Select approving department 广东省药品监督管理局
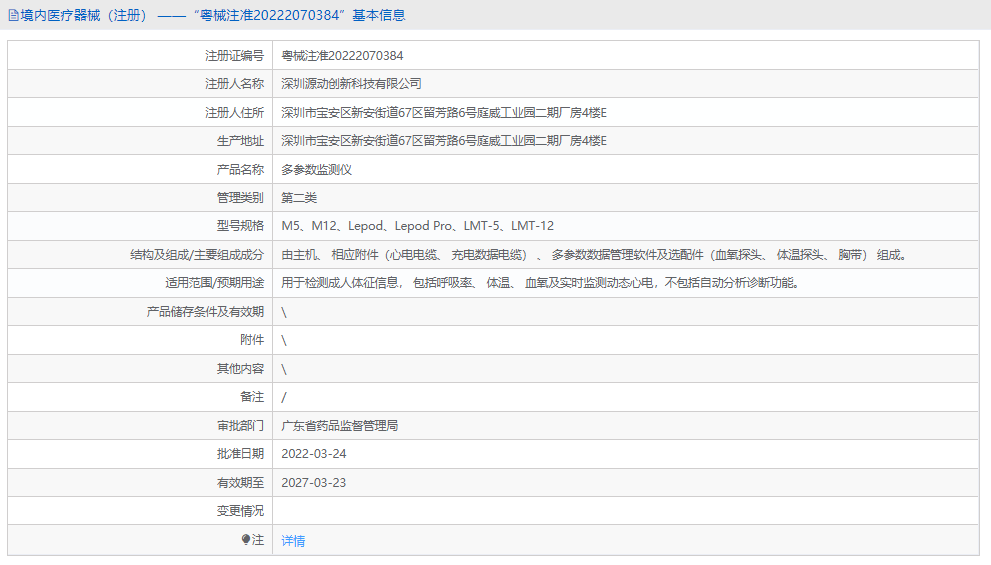The height and width of the screenshot is (565, 991). pos(340,425)
